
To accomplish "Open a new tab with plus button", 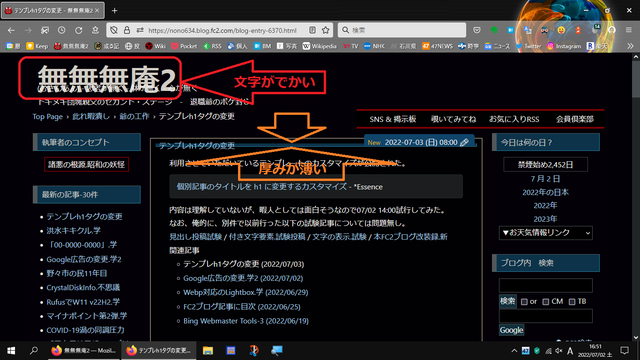I will pos(114,11).
